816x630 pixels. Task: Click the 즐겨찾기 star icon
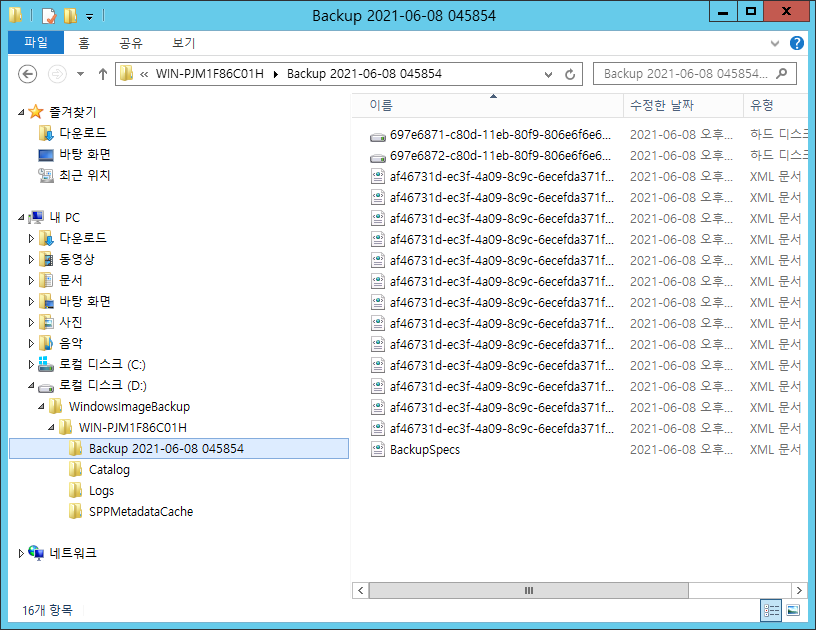pyautogui.click(x=35, y=111)
